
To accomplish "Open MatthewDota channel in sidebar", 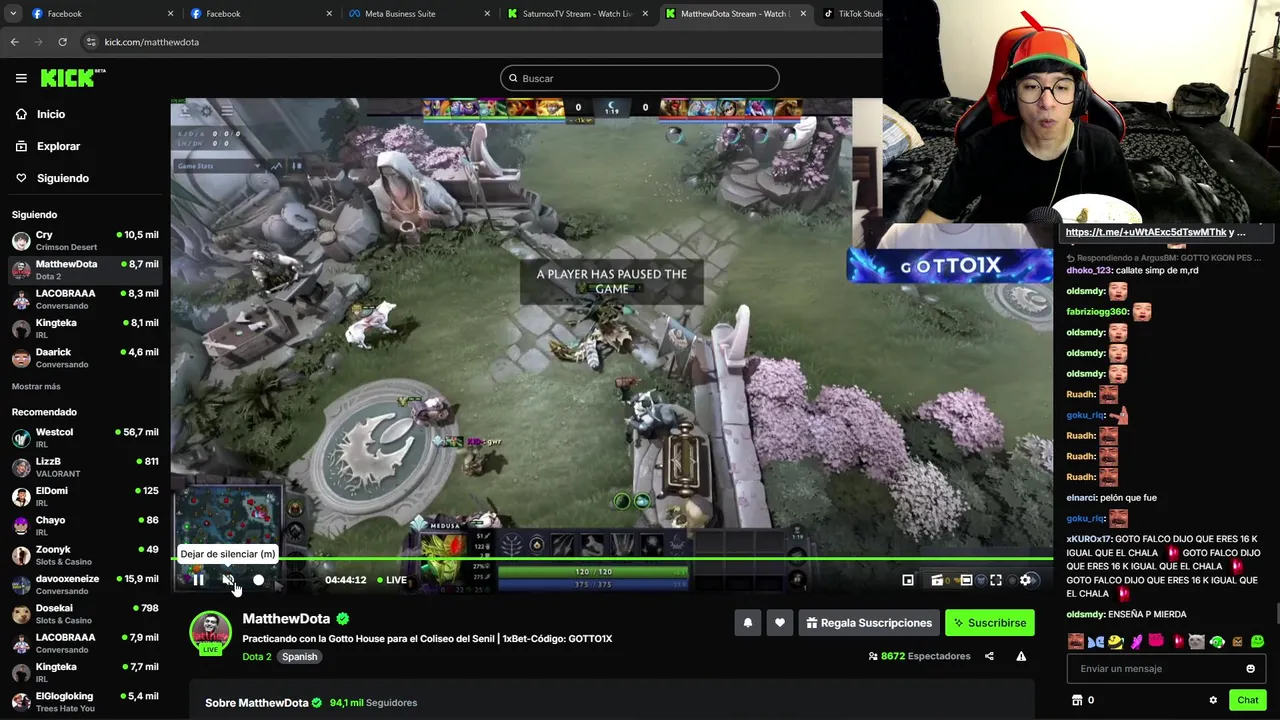I will click(85, 270).
